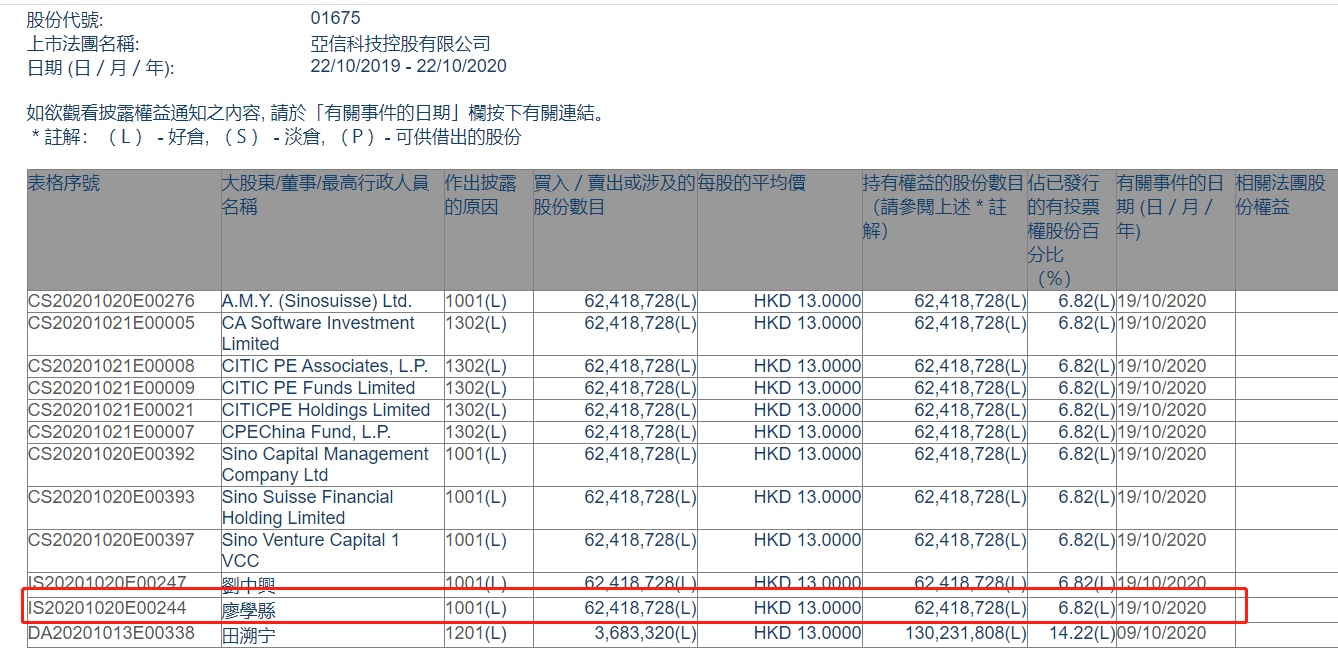Image resolution: width=1338 pixels, height=648 pixels.
Task: Click the 上市法團名稱 label
Action: coord(83,43)
